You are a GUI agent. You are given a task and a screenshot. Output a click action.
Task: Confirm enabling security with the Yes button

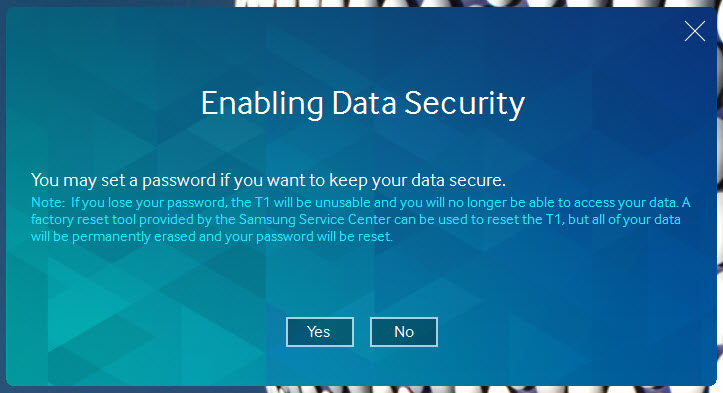click(320, 332)
